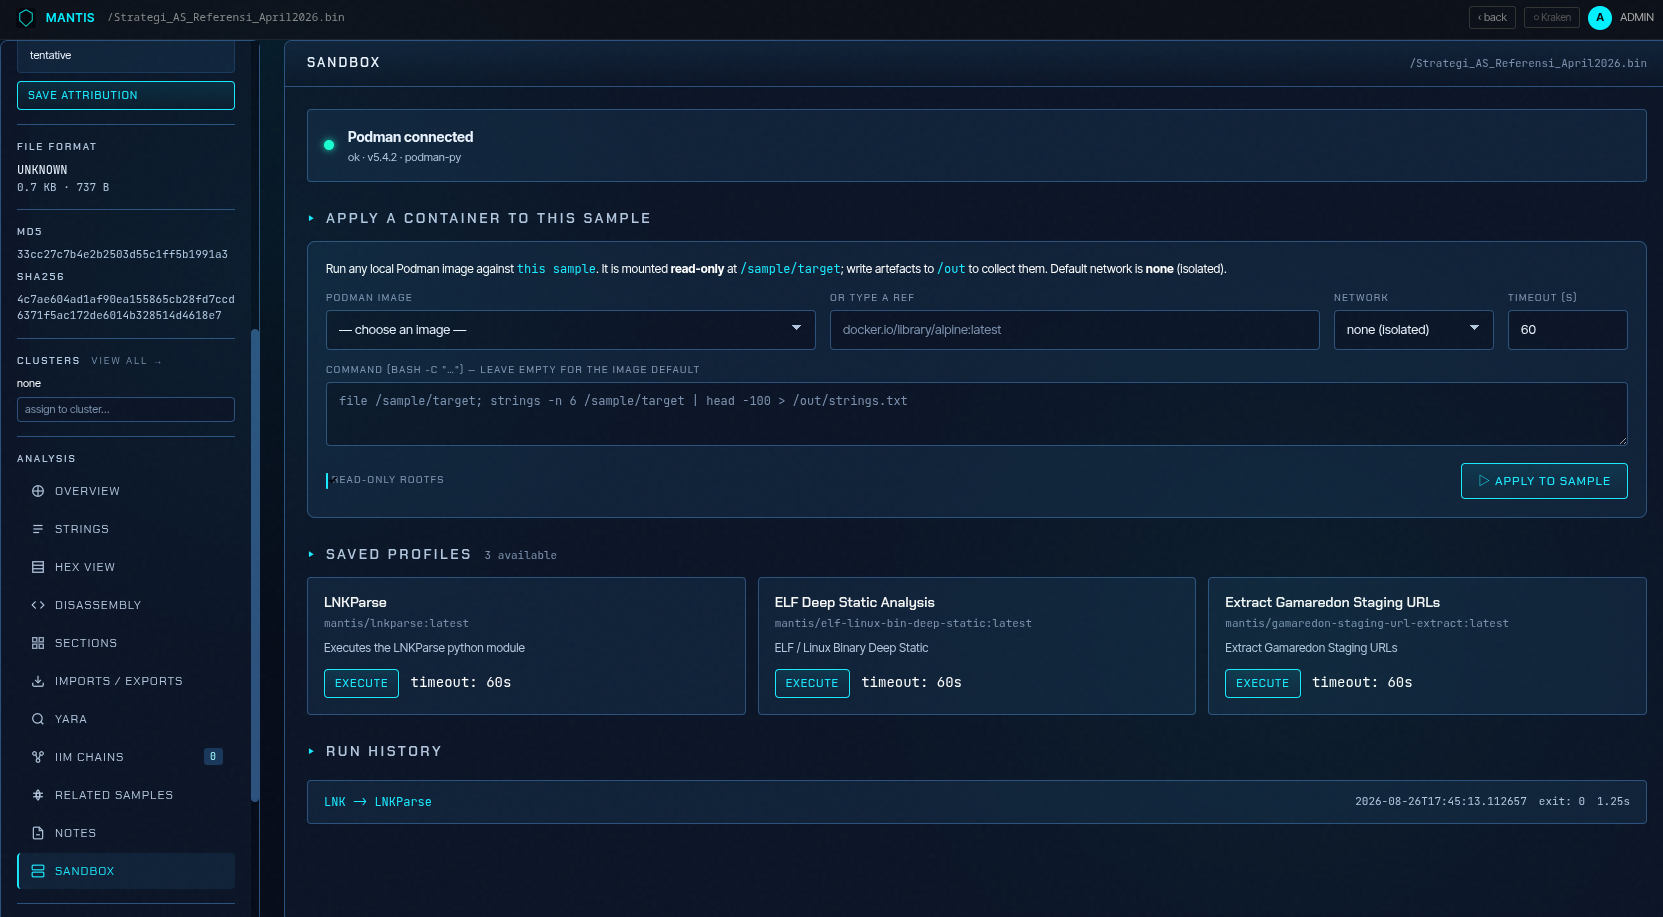1663x917 pixels.
Task: Open the Notes document icon
Action: (x=38, y=833)
